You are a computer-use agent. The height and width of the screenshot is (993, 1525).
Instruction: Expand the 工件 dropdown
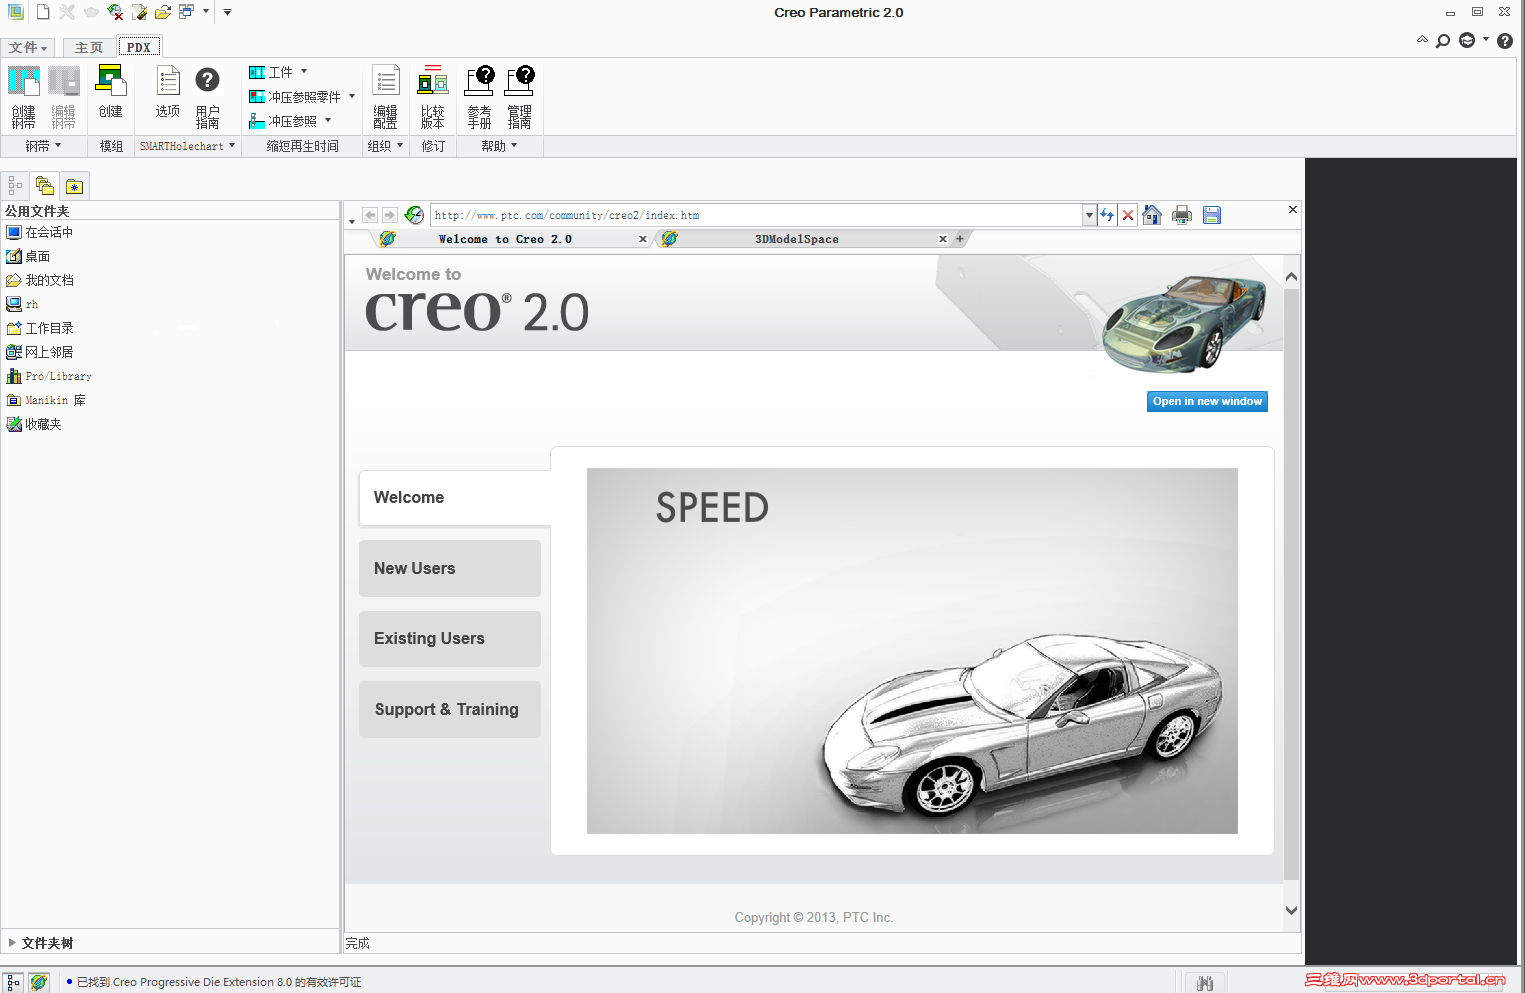click(x=304, y=72)
